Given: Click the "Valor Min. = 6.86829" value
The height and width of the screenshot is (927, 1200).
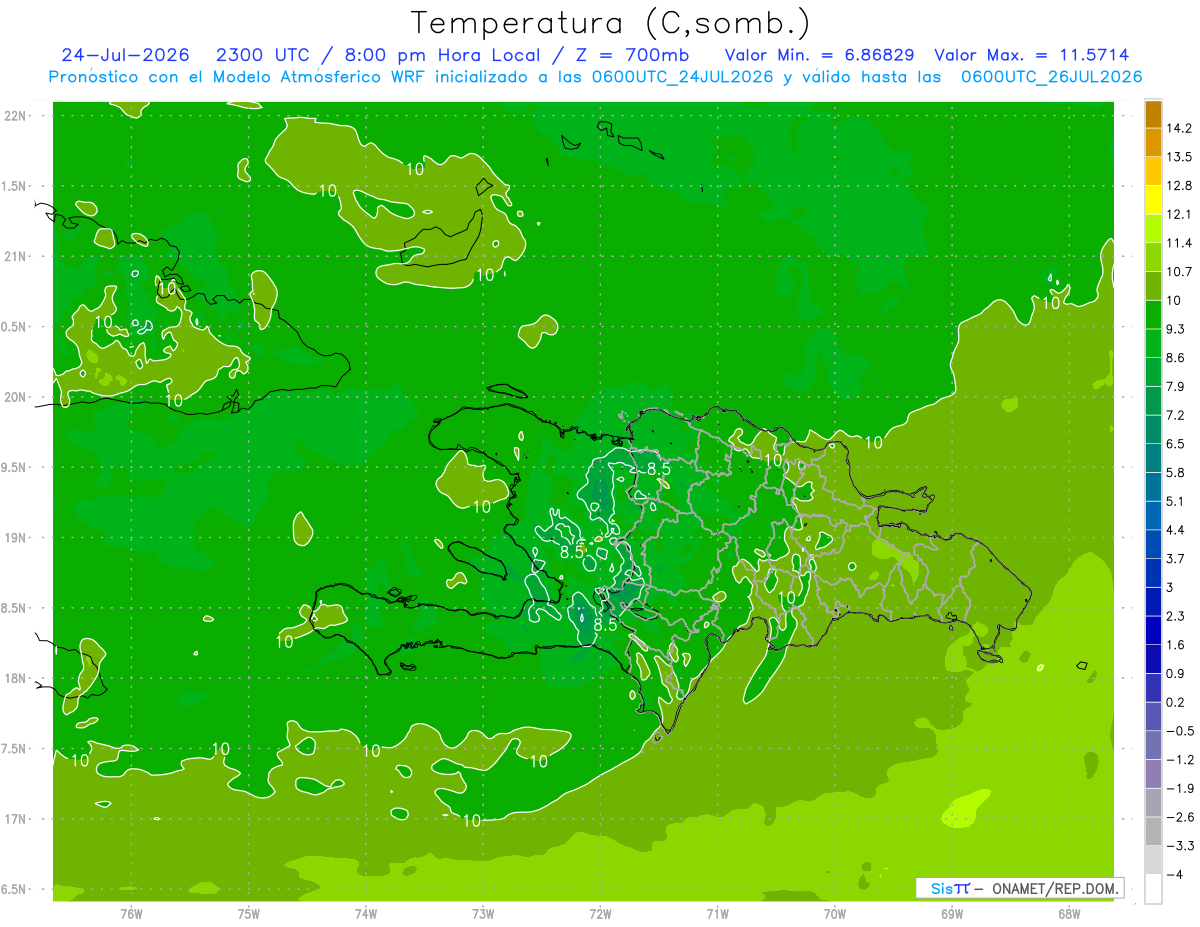Looking at the screenshot, I should (820, 55).
